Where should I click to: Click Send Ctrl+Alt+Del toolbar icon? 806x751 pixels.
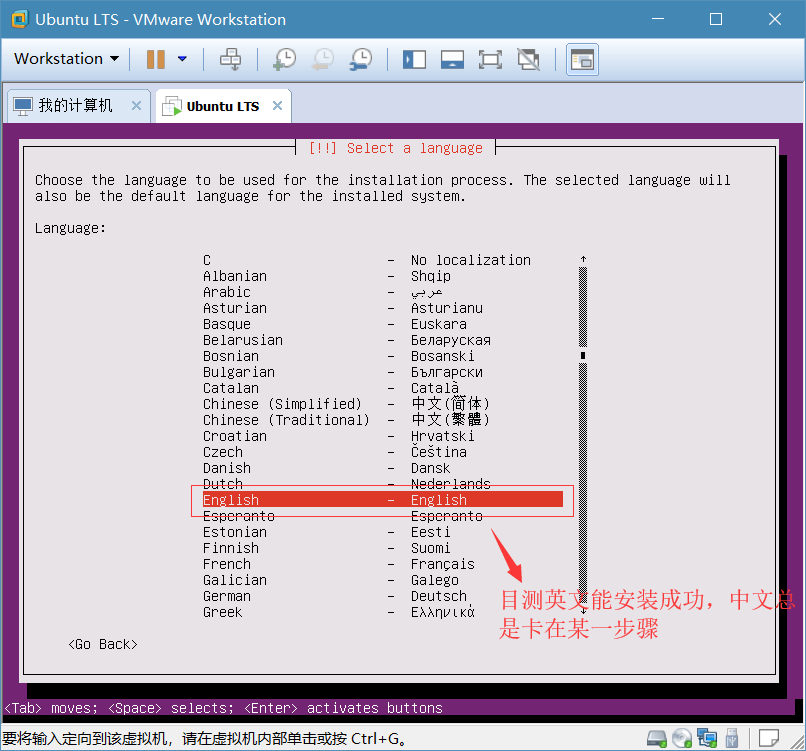click(231, 59)
